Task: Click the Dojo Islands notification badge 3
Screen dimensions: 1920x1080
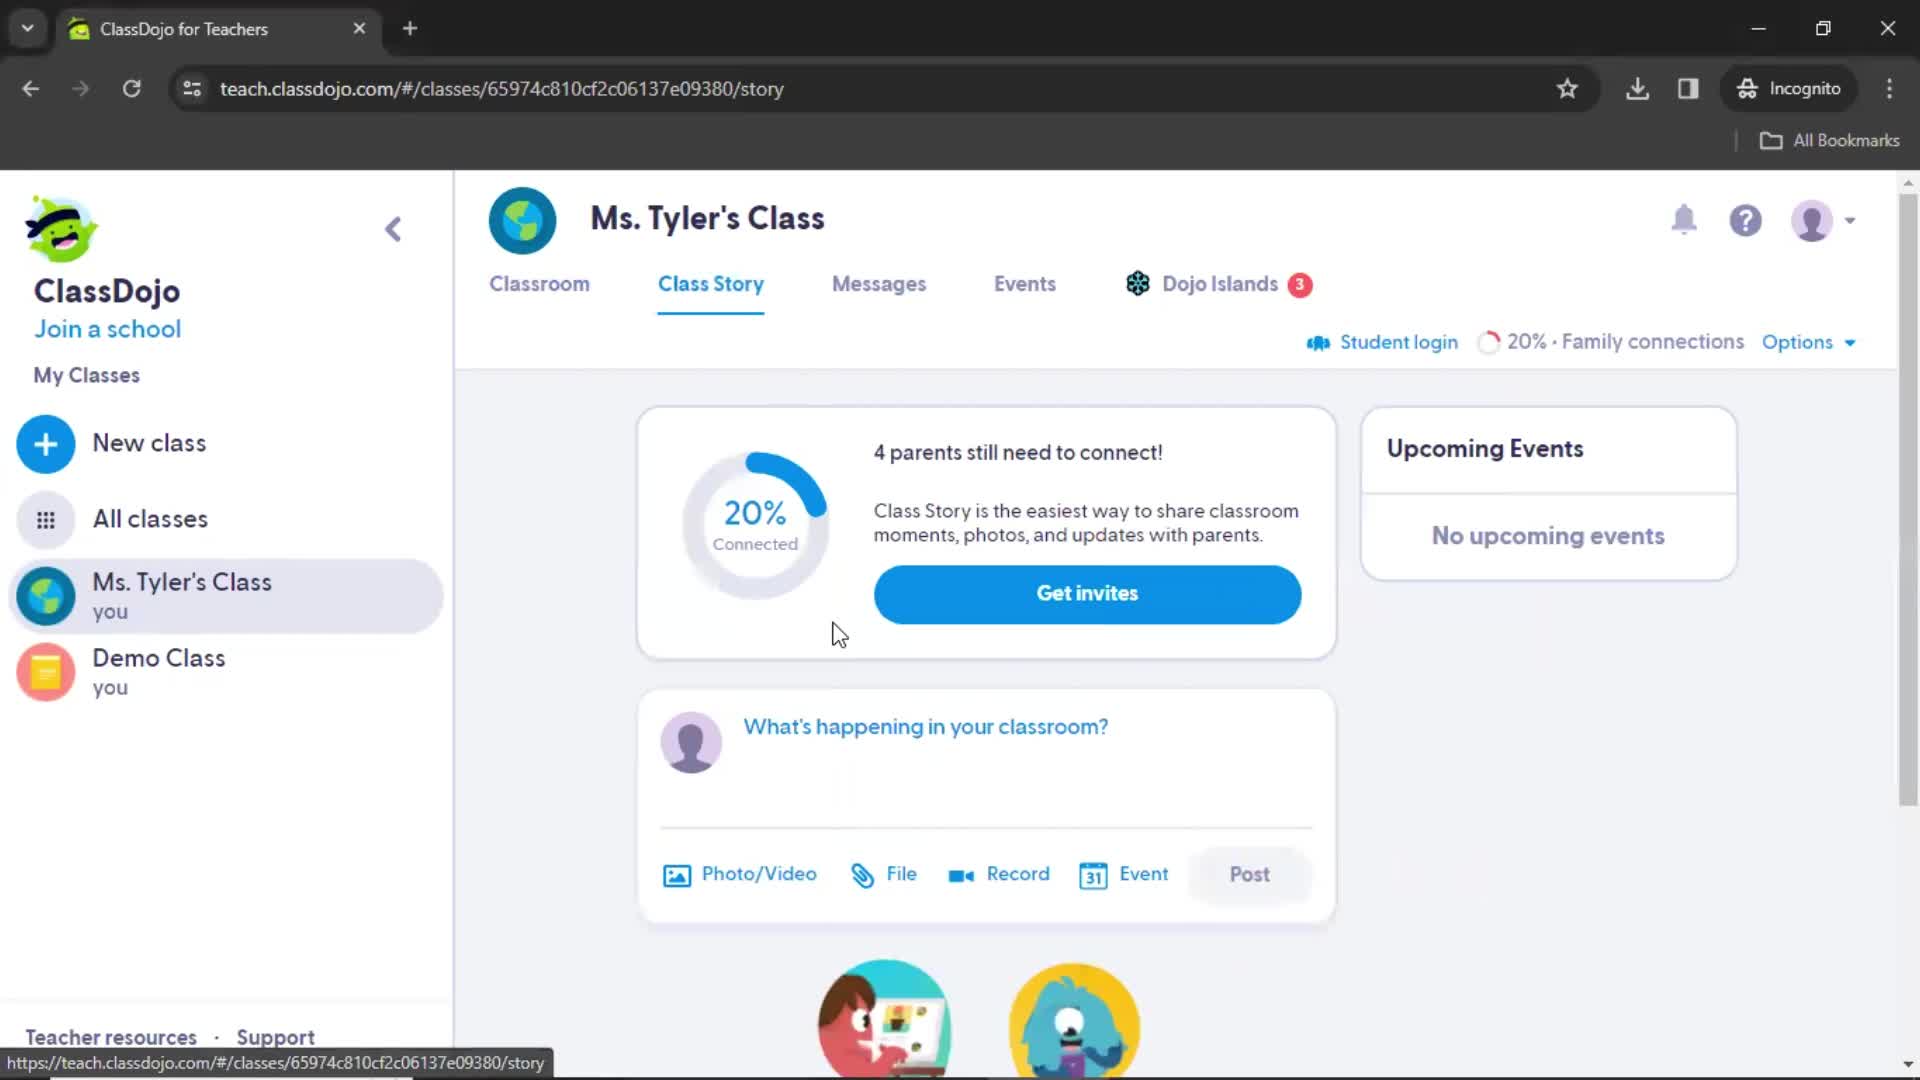Action: pos(1300,285)
